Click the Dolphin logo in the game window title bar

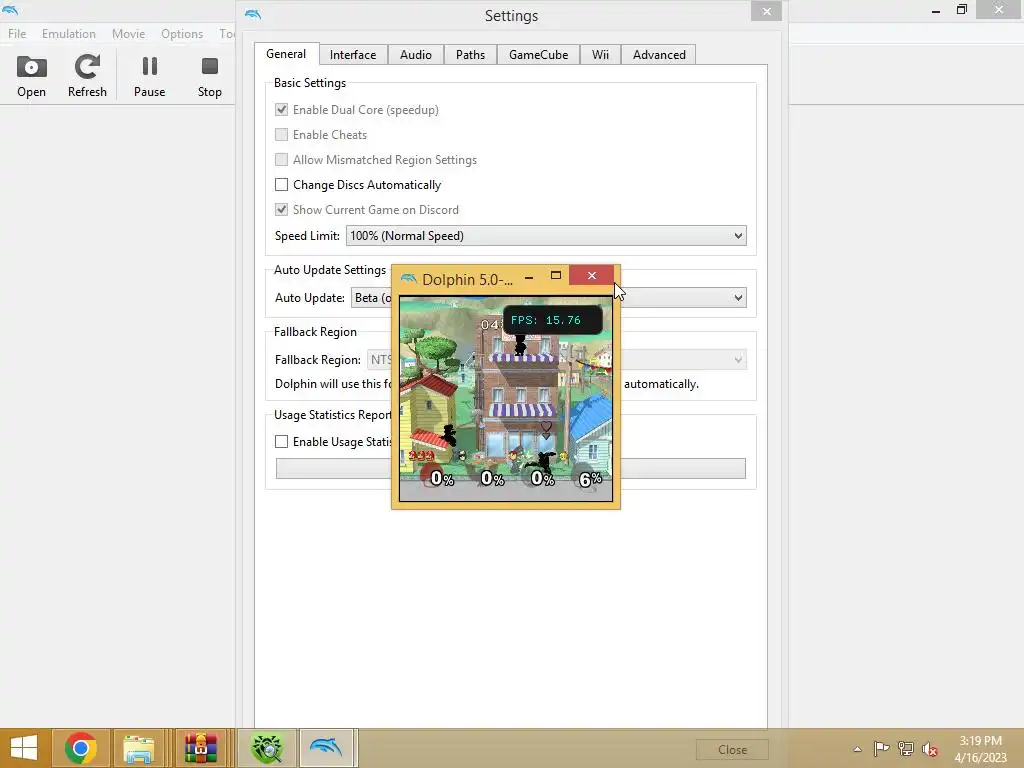[x=409, y=279]
